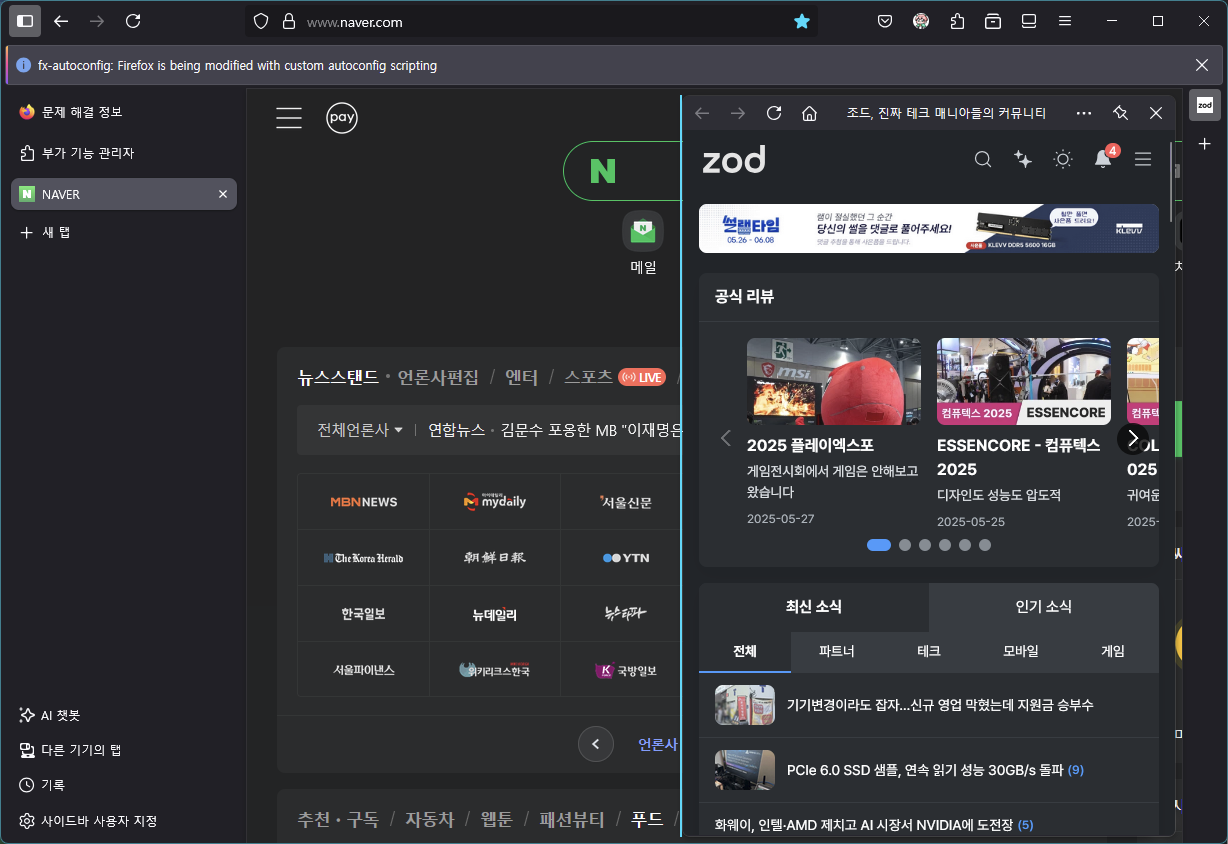Select the NAVER vertical tab
The image size is (1228, 844).
124,194
